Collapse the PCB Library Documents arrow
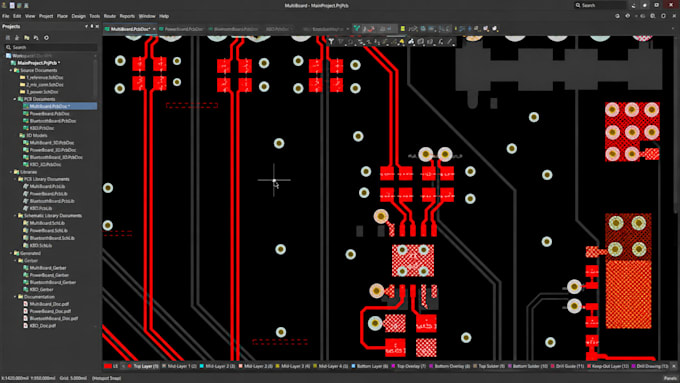 pyautogui.click(x=15, y=179)
